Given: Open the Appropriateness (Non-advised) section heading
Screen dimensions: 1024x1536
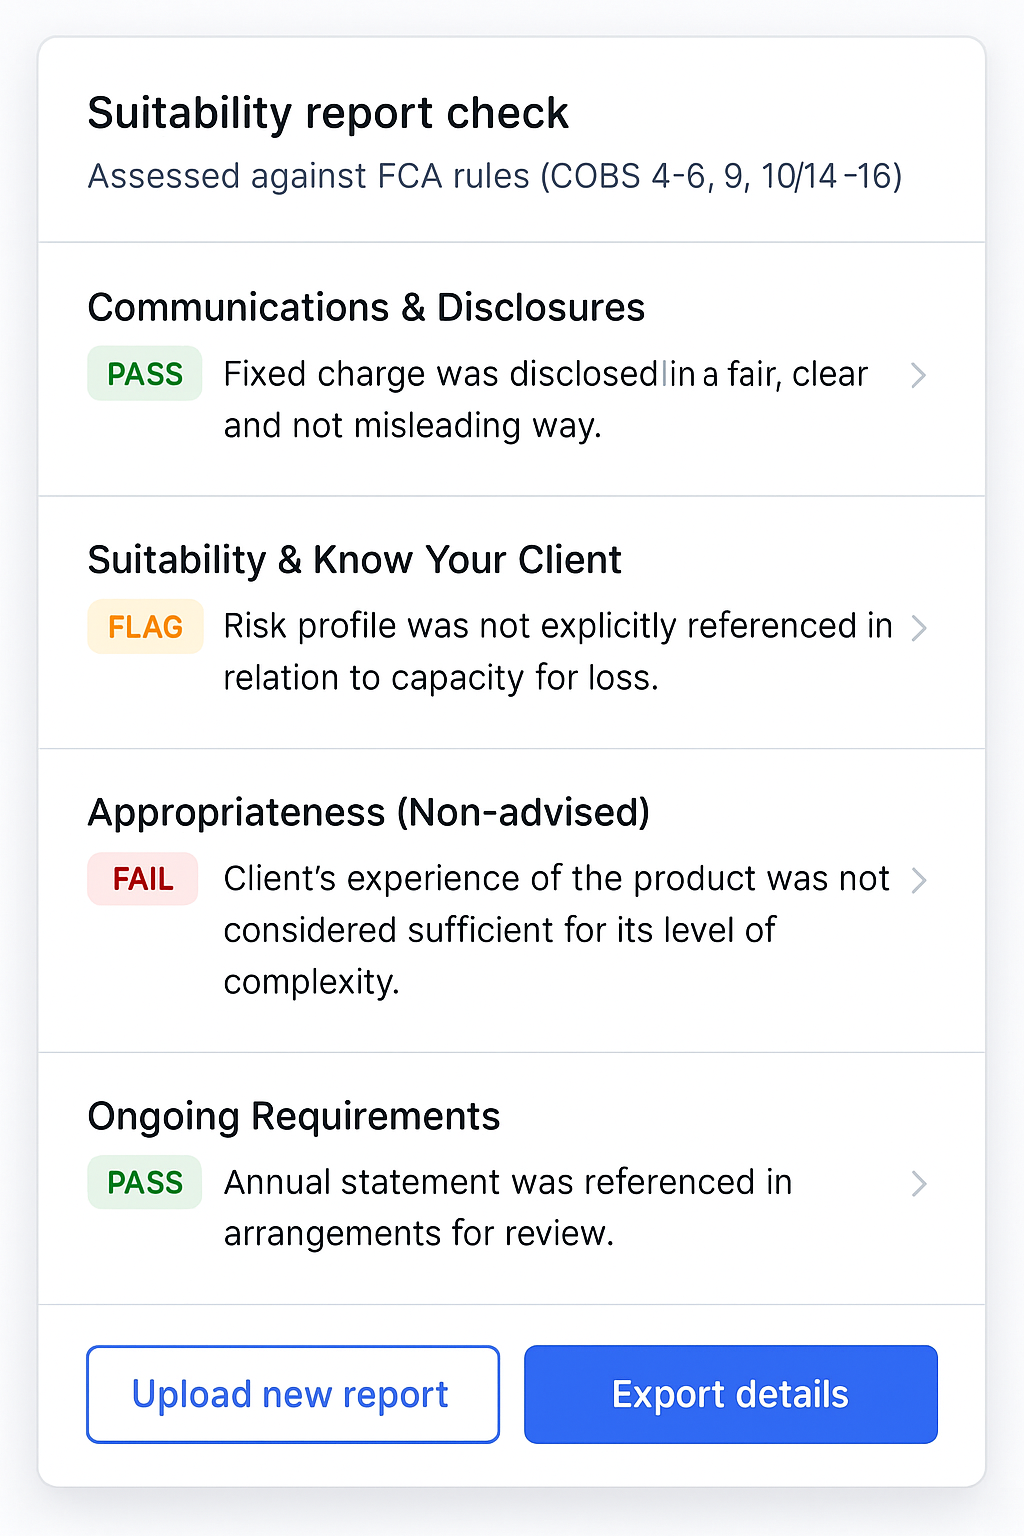Looking at the screenshot, I should coord(369,812).
